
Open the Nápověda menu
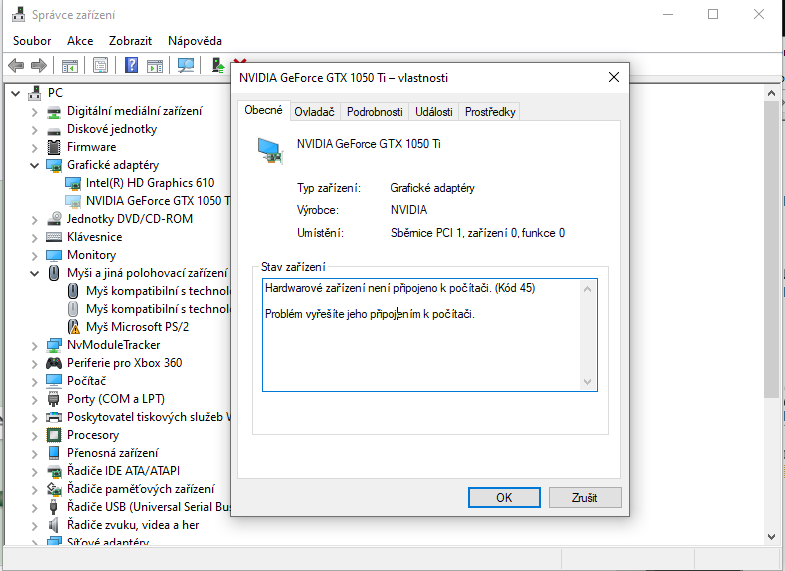point(195,41)
